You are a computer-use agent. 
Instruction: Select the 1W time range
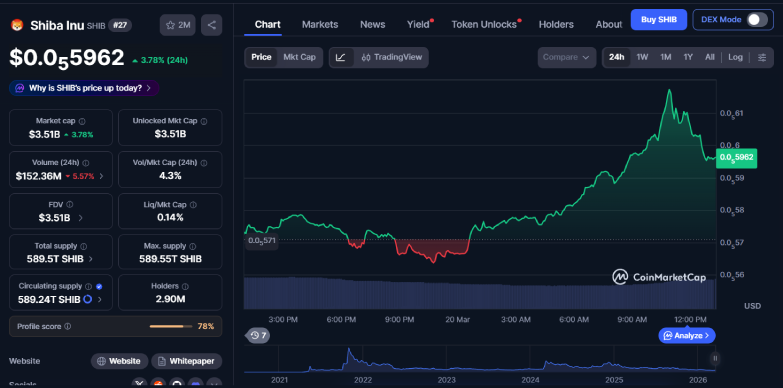click(x=642, y=57)
